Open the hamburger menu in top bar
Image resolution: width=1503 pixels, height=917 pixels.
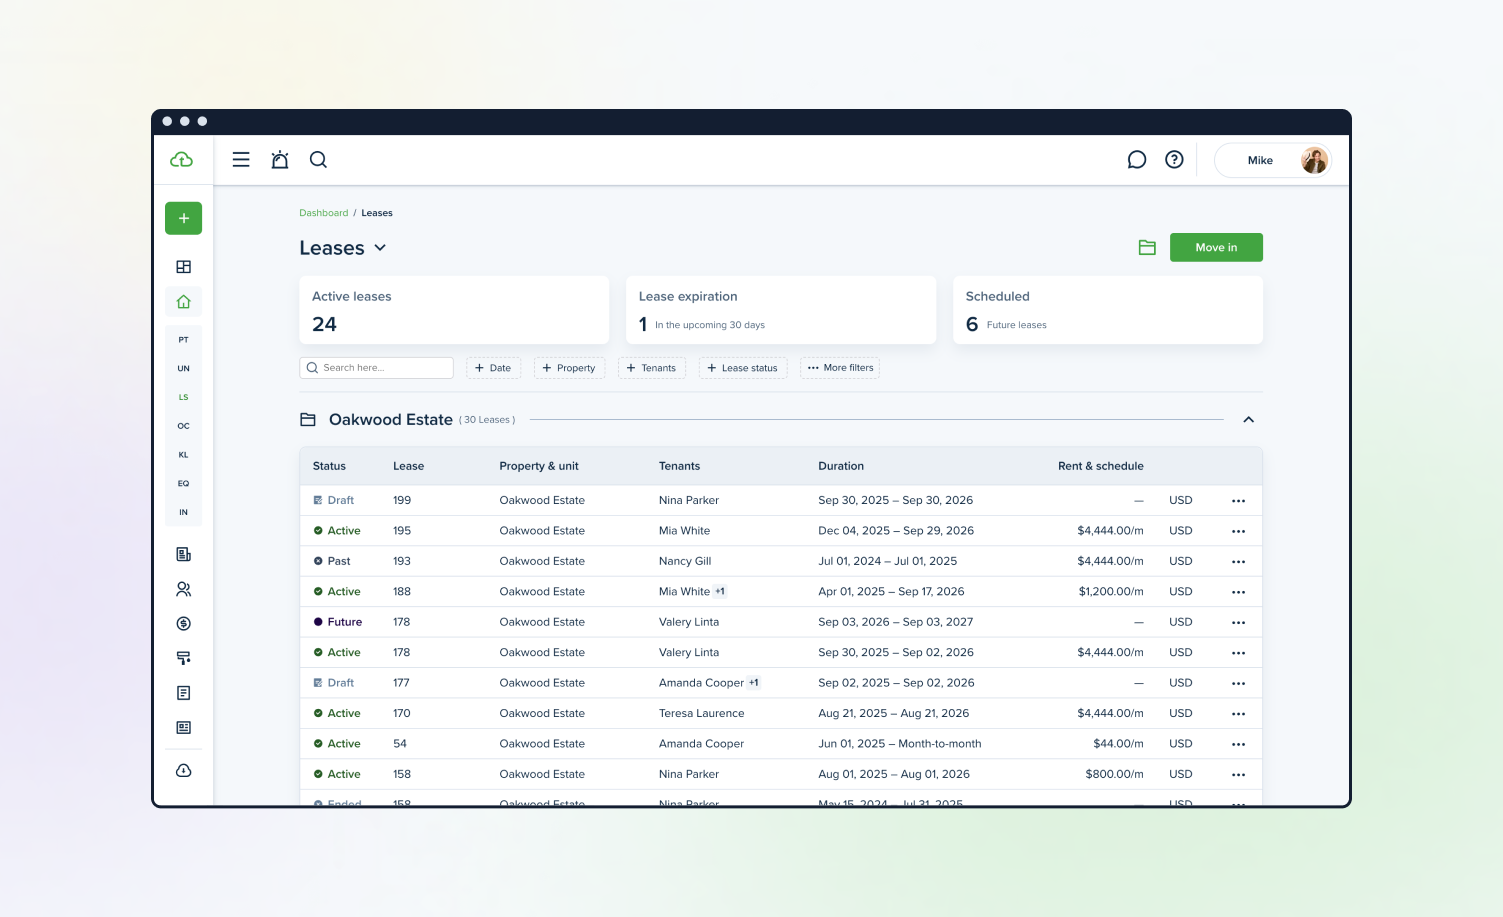(x=241, y=160)
